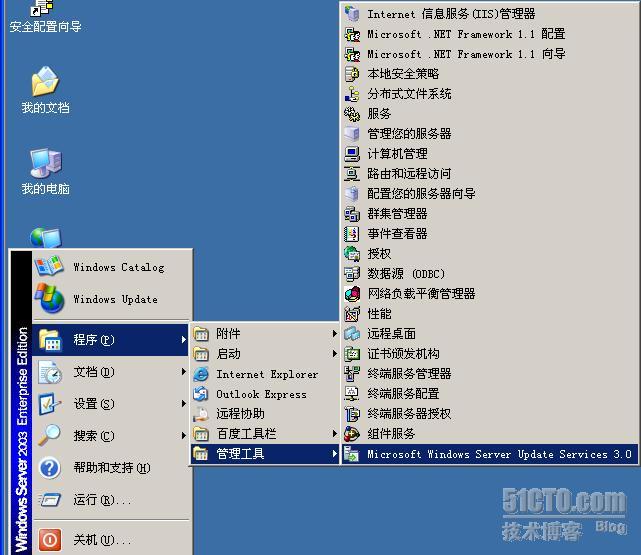Viewport: 641px width, 555px height.
Task: Click the Windows Catalog icon
Action: click(49, 266)
